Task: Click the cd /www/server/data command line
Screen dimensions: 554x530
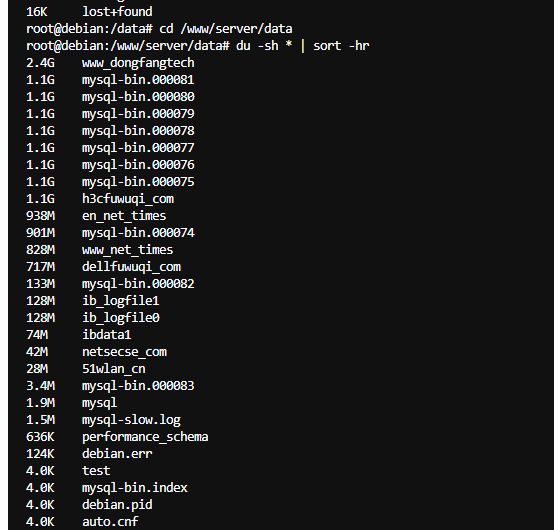Action: click(x=226, y=29)
